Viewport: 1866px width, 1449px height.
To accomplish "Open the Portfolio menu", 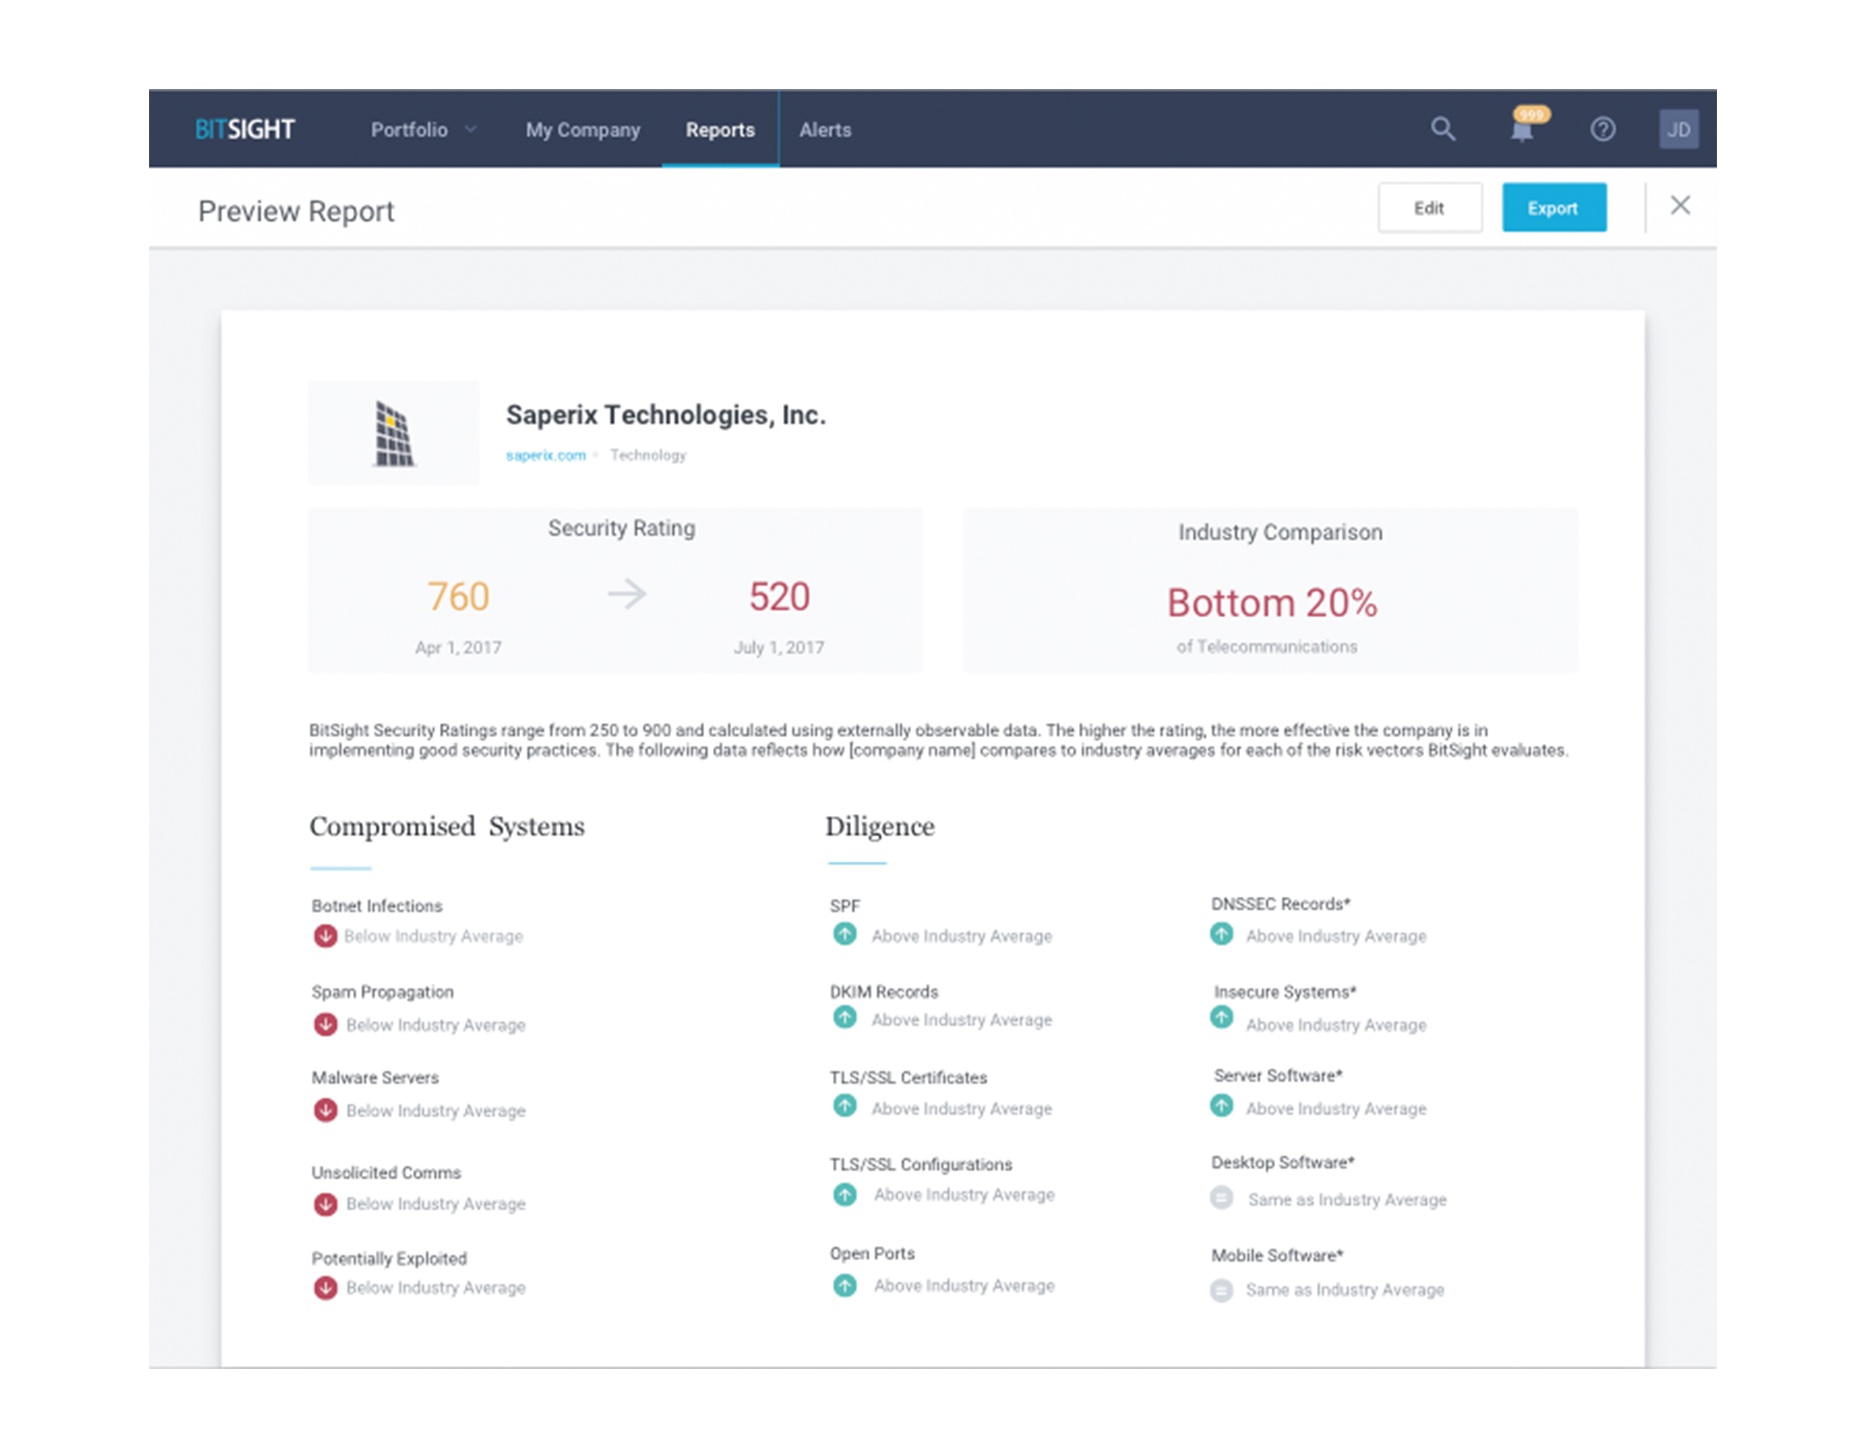I will tap(409, 130).
